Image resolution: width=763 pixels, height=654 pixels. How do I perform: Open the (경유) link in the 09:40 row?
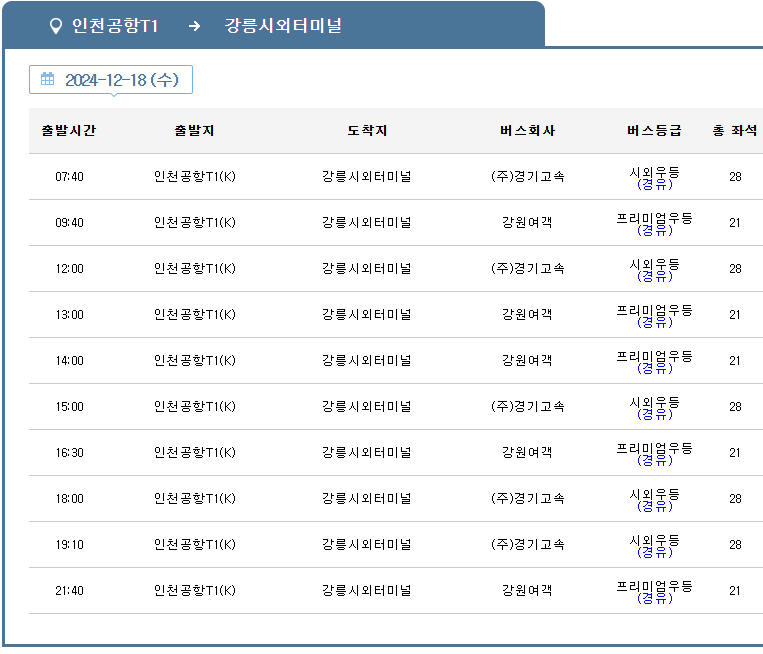(654, 230)
